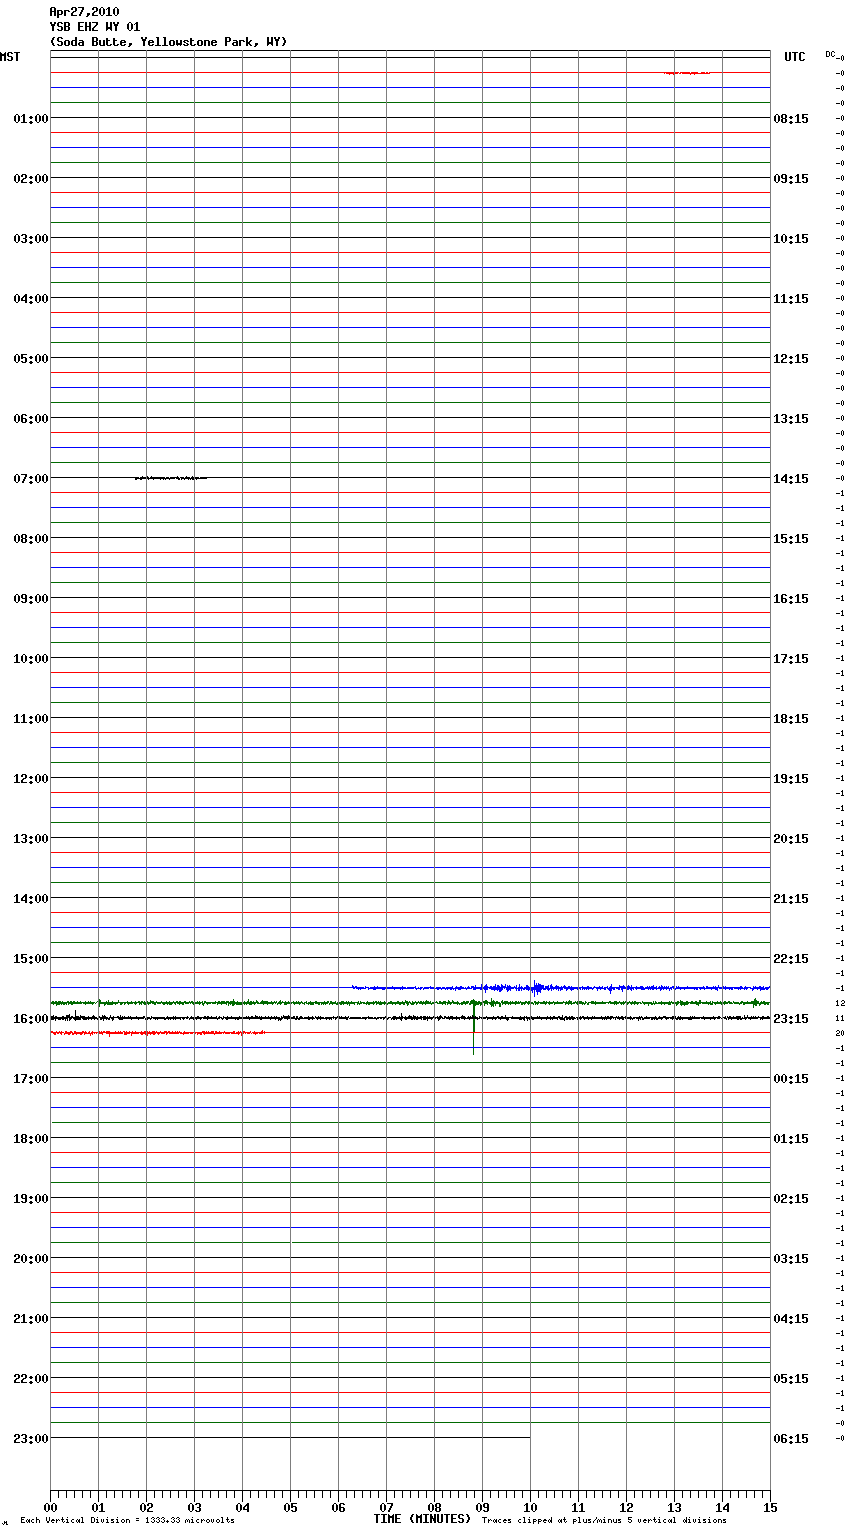This screenshot has width=850, height=1534.
Task: Click minute "07" on the bottom axis
Action: click(386, 1507)
